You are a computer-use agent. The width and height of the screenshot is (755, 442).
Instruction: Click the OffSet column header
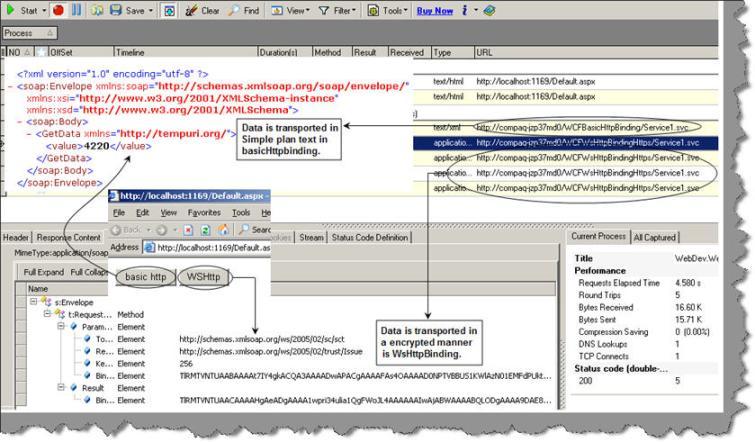point(80,52)
